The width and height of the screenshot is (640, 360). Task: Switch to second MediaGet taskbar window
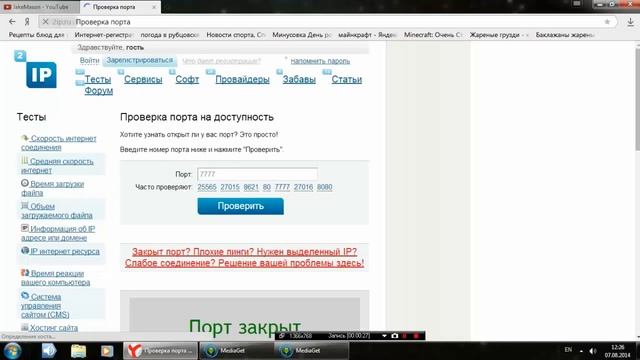click(311, 351)
